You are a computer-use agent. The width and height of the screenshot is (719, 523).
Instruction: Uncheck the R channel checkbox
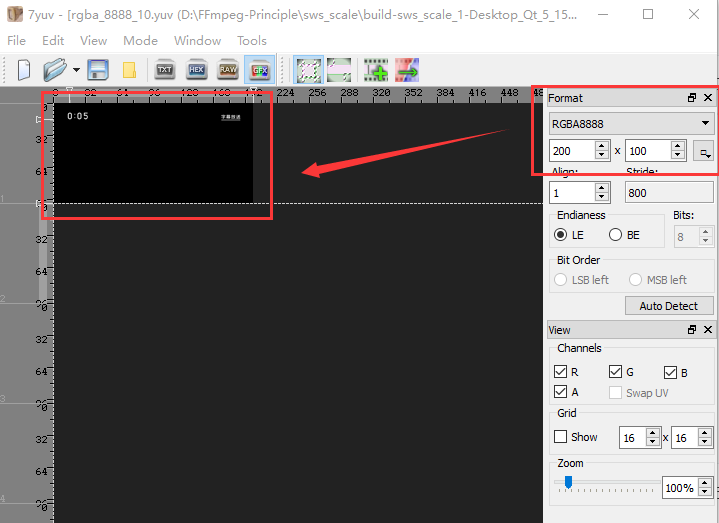561,372
